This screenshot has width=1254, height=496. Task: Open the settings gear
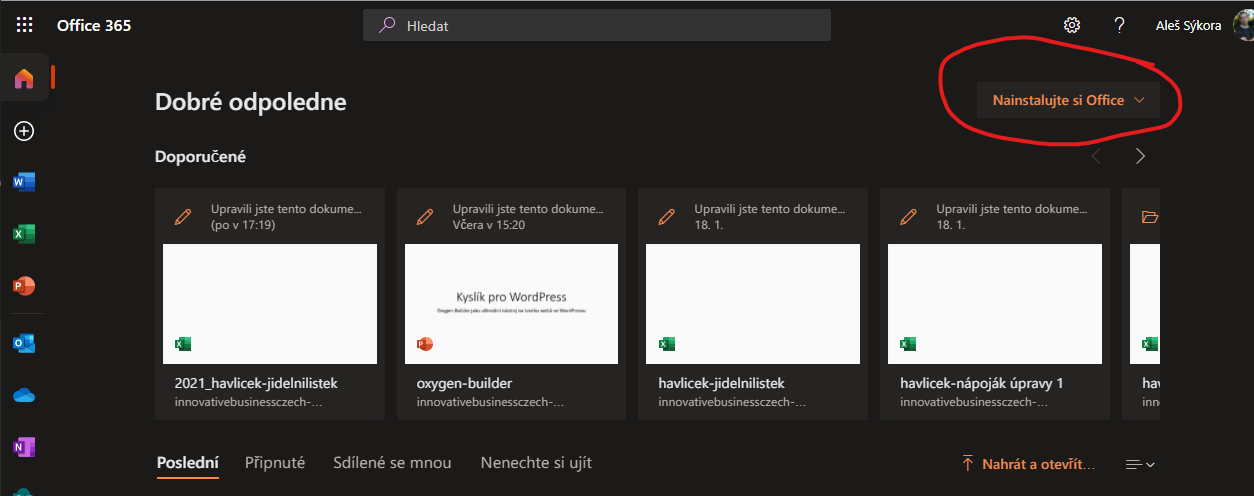pos(1072,25)
